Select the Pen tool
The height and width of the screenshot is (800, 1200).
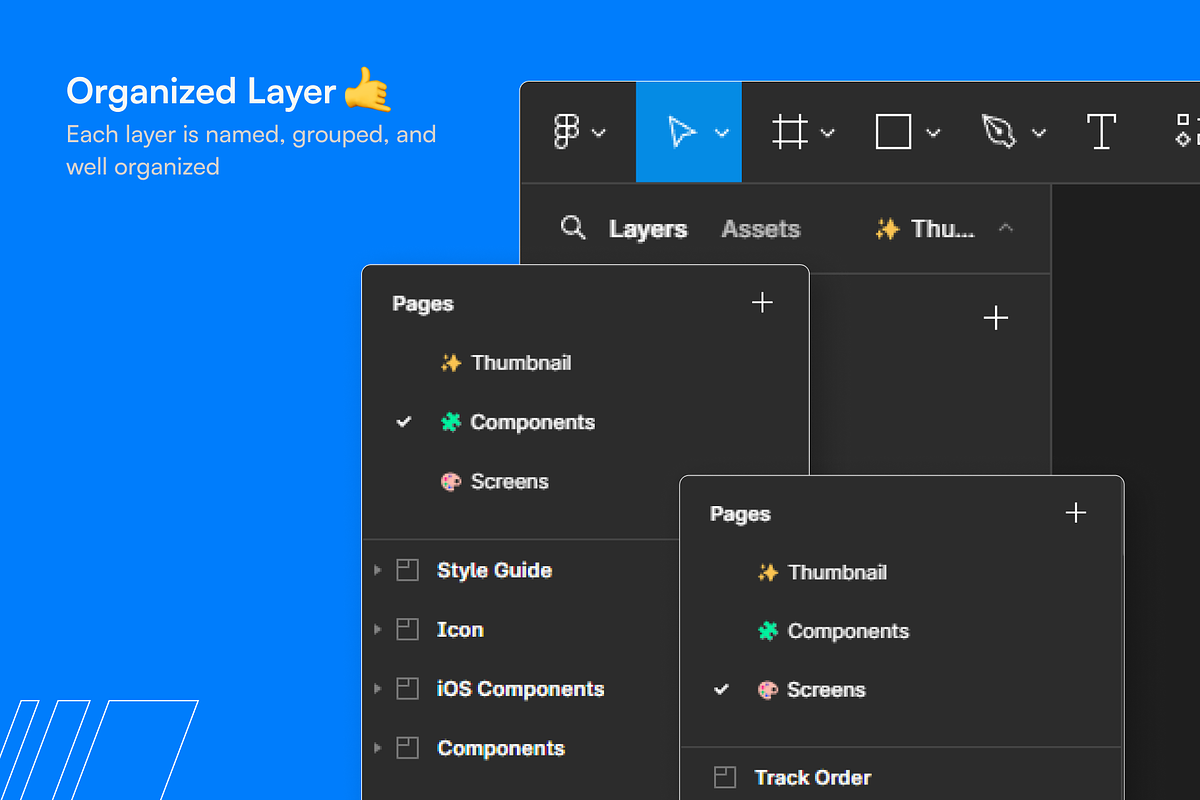pyautogui.click(x=998, y=132)
